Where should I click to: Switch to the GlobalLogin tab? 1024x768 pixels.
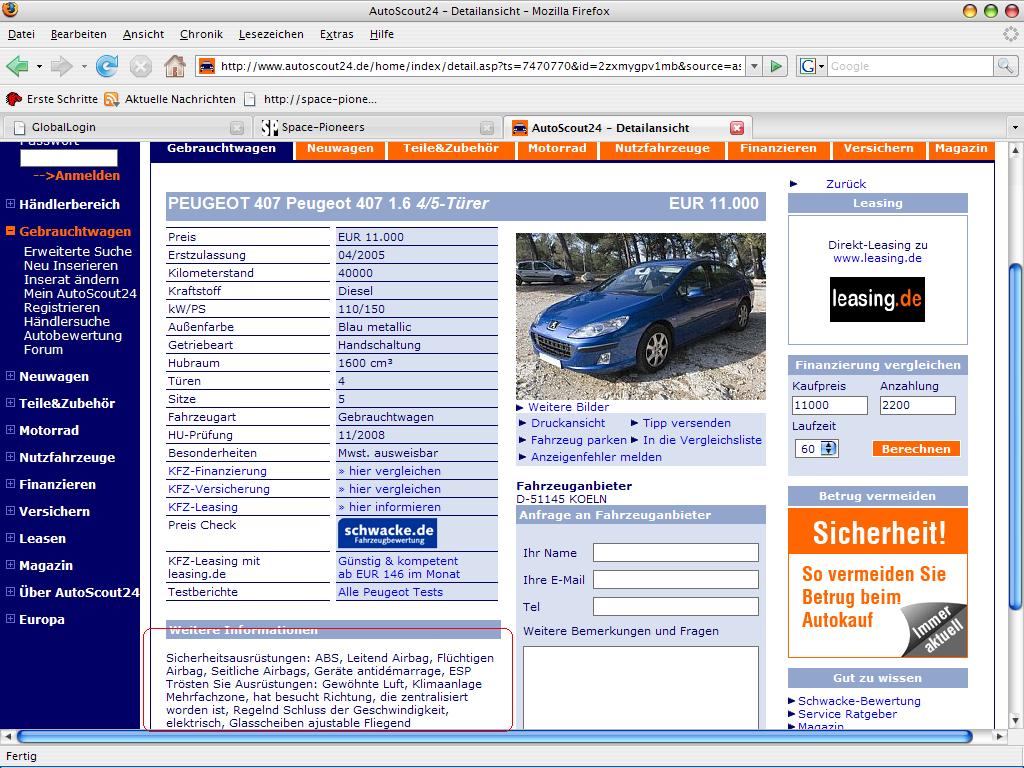[x=125, y=127]
